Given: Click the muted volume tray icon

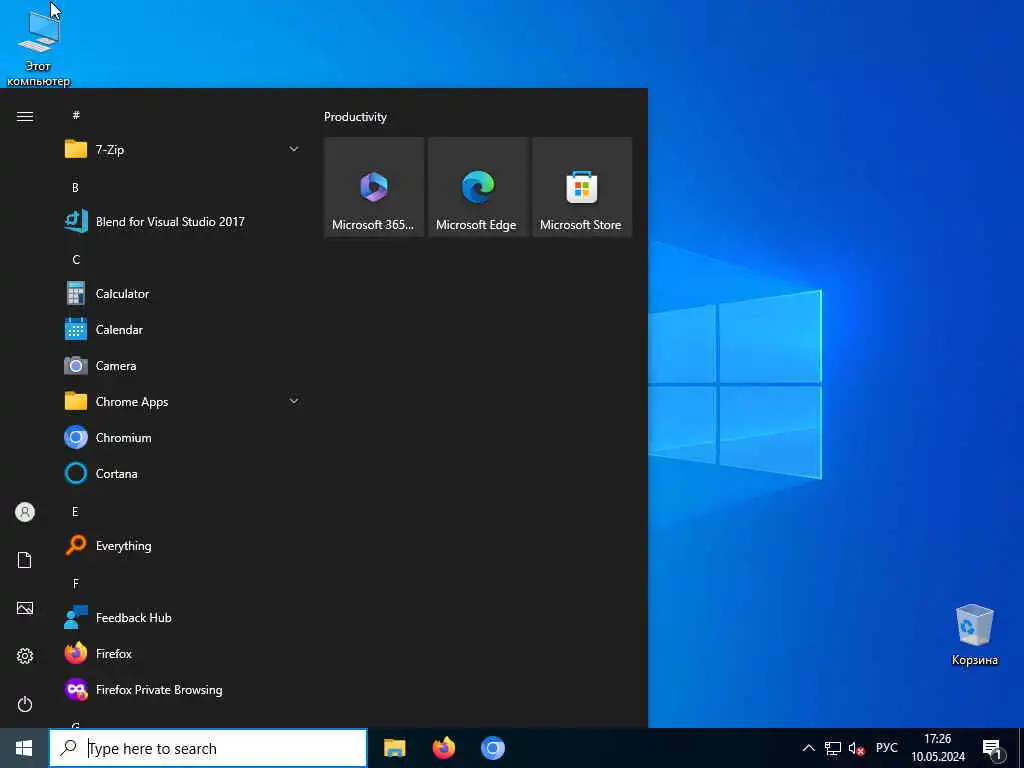Looking at the screenshot, I should click(856, 748).
